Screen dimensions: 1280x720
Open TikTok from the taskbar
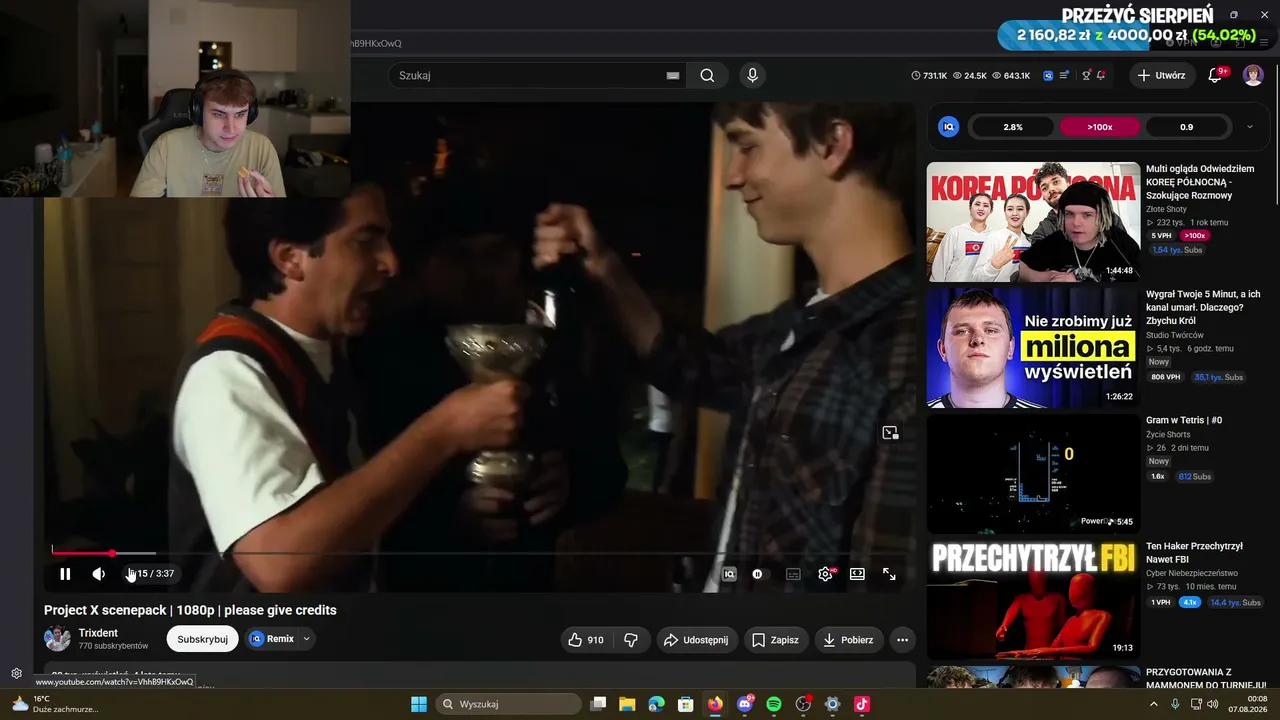tap(862, 704)
